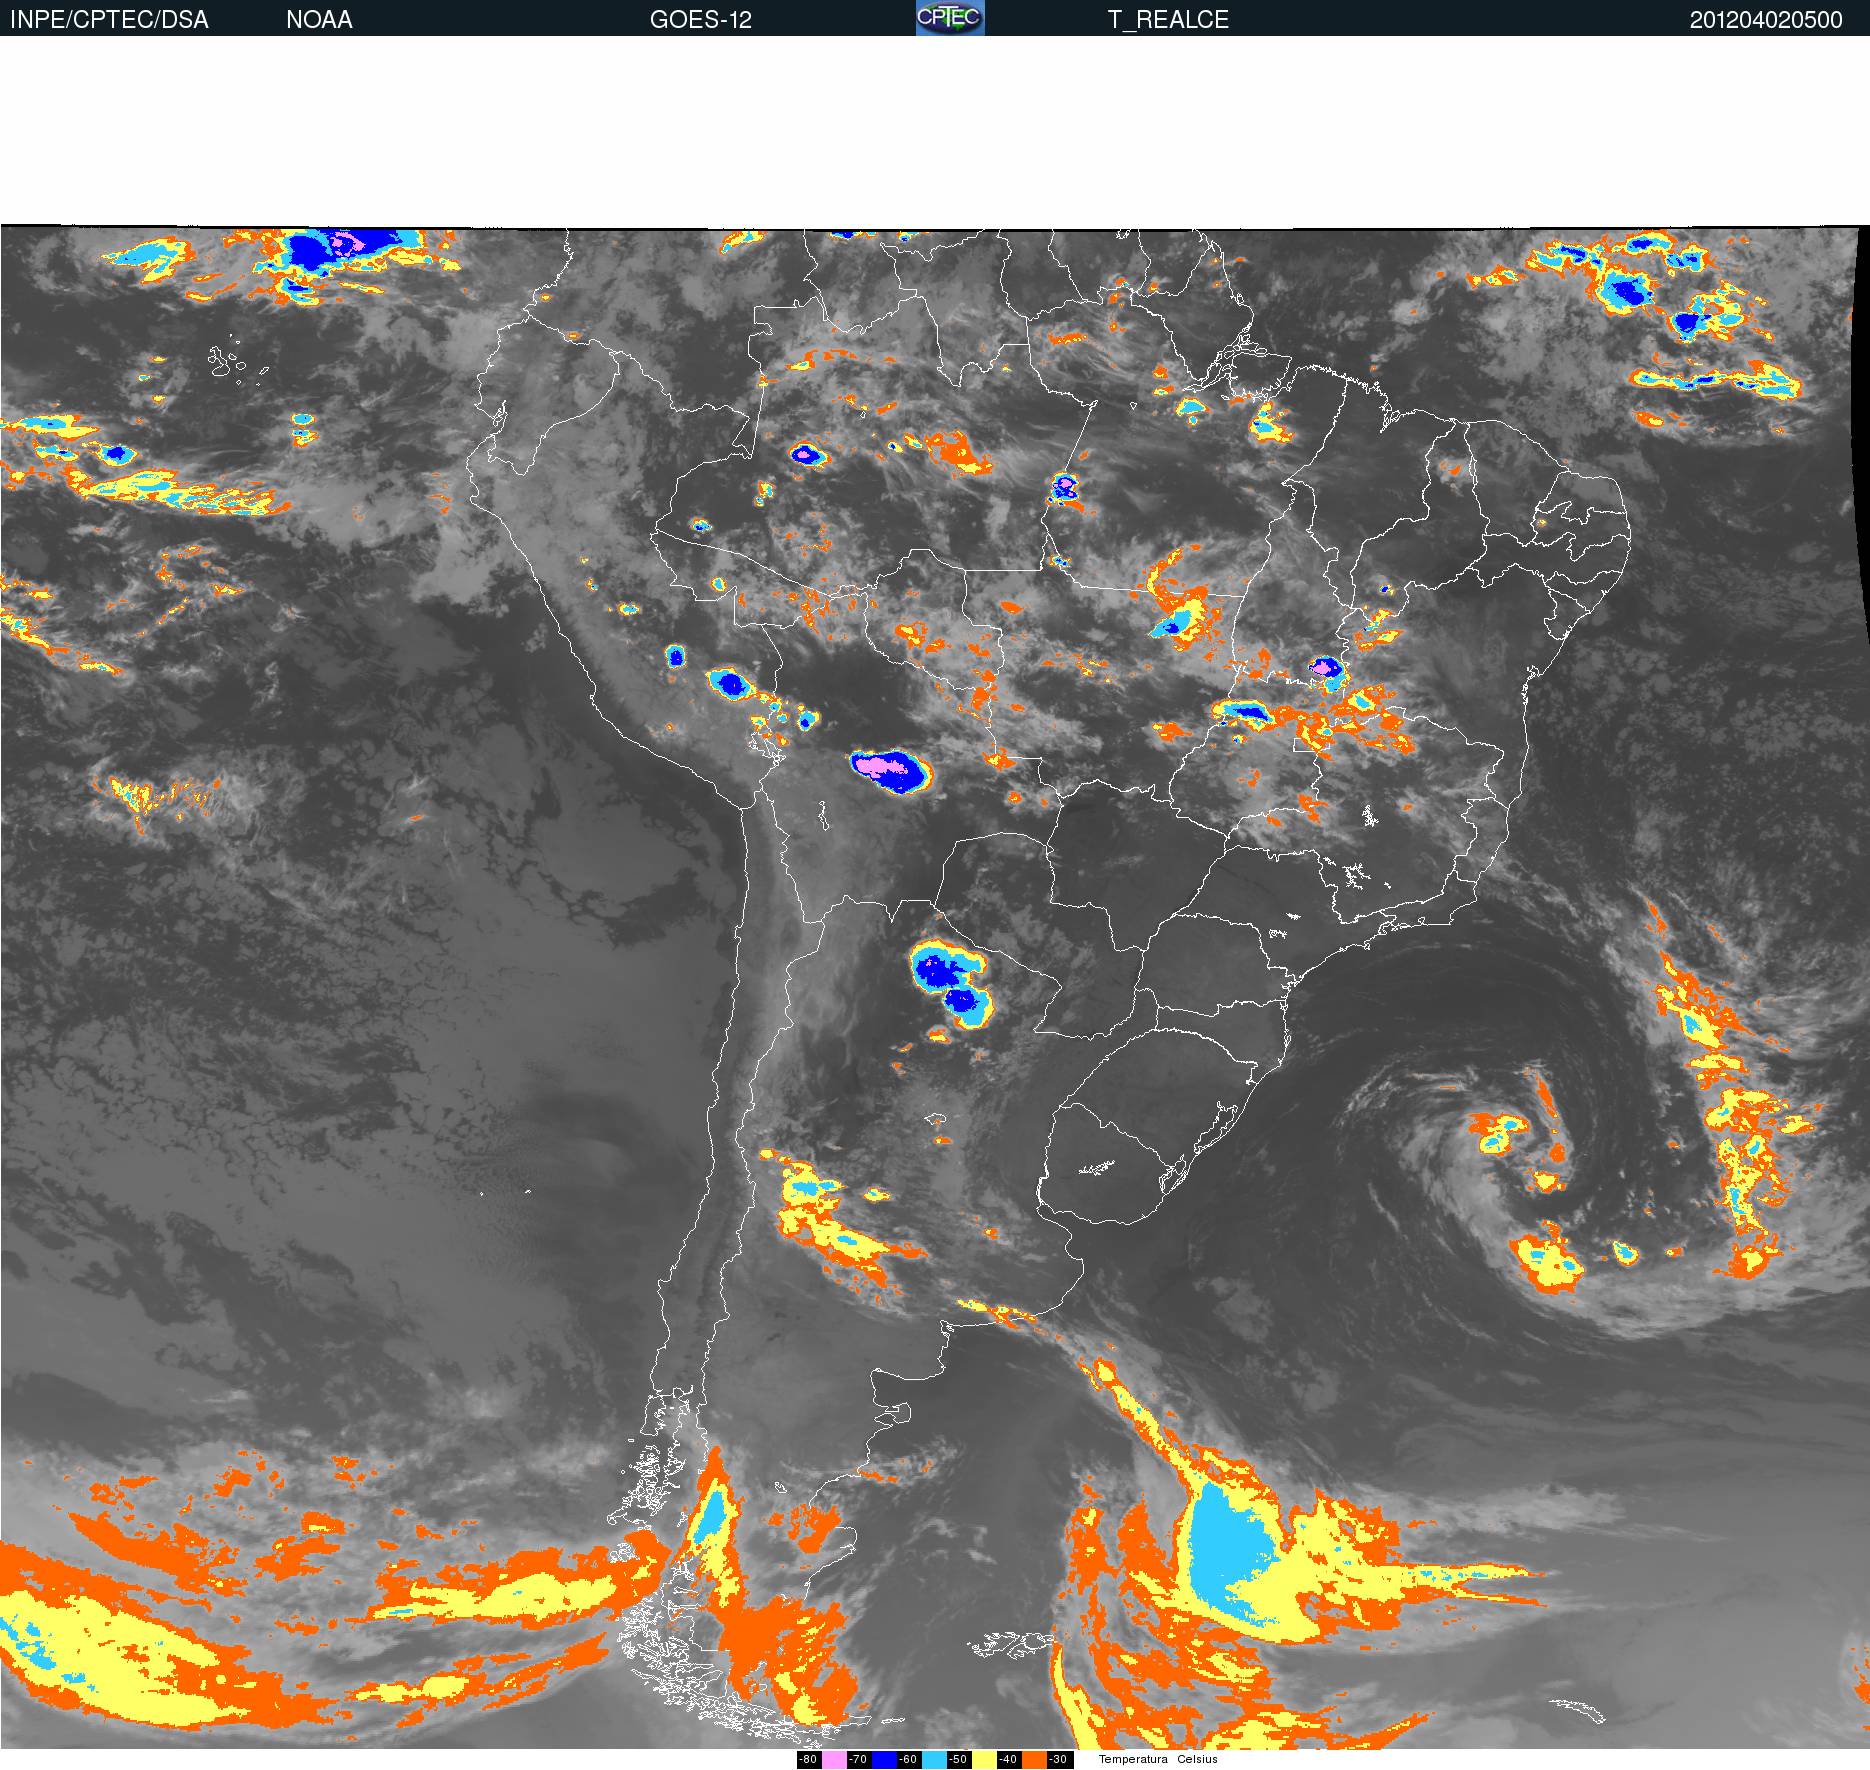
Task: Click the CPTEC logo in the header
Action: click(x=950, y=18)
